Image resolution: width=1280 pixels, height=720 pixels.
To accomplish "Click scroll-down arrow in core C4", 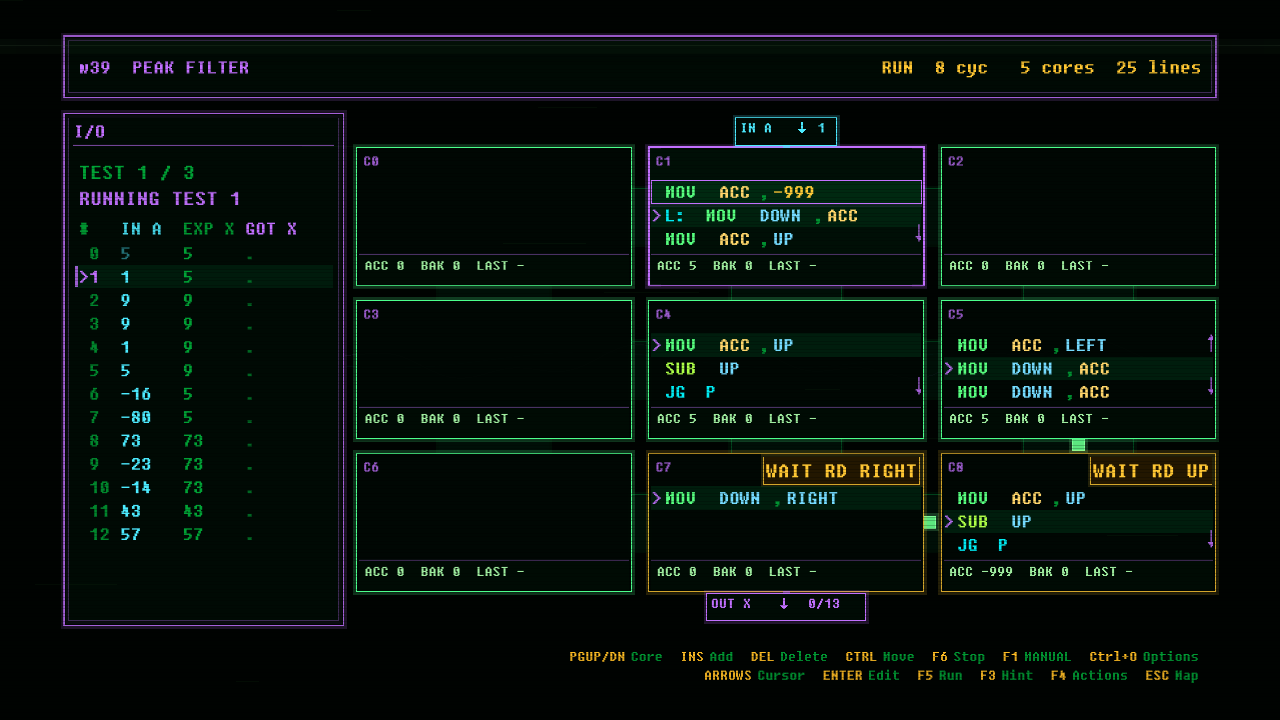I will [x=919, y=386].
